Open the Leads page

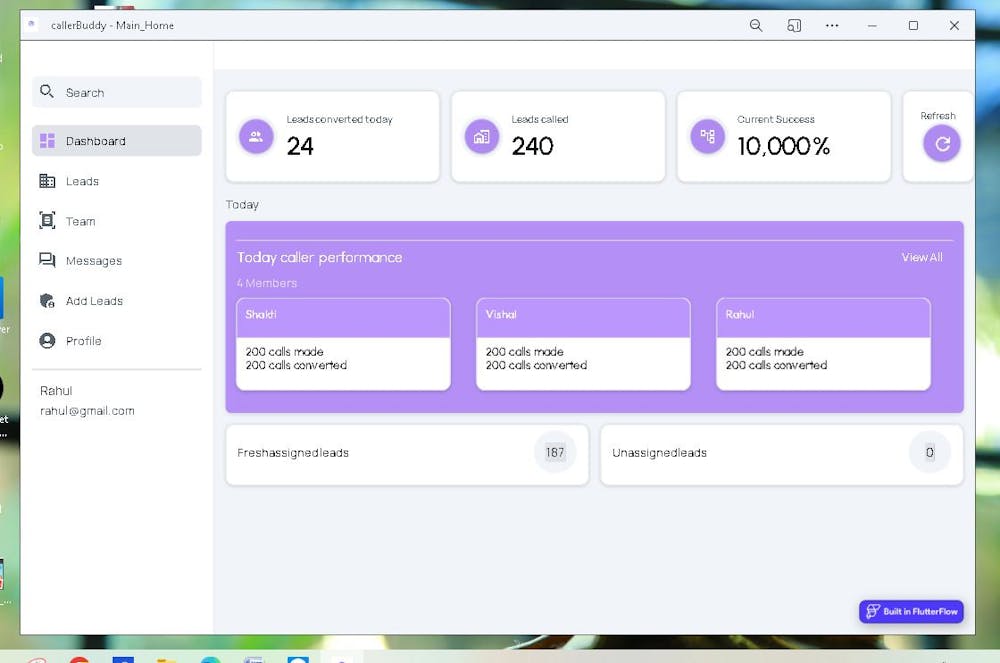pyautogui.click(x=117, y=181)
